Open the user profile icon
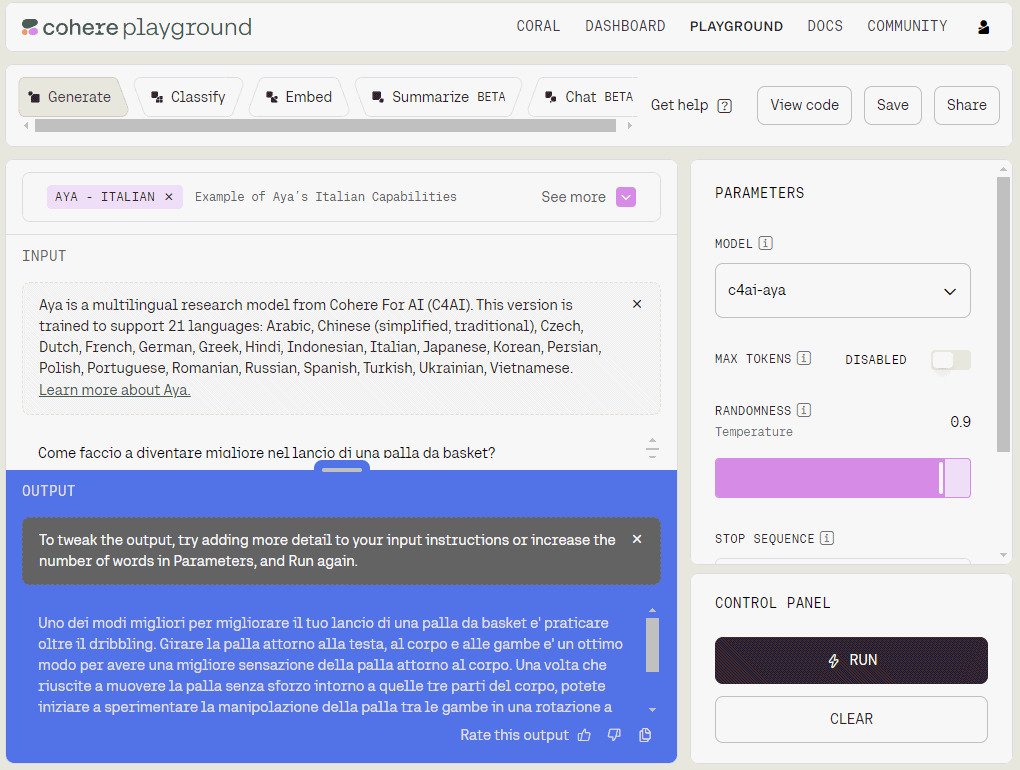The image size is (1020, 770). (x=984, y=27)
